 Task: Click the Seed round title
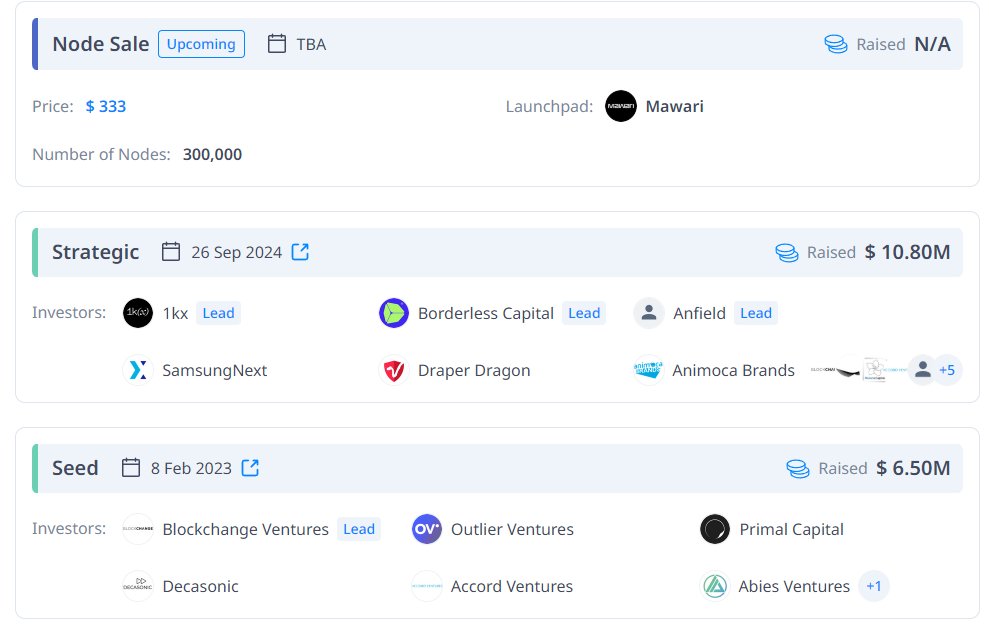75,468
